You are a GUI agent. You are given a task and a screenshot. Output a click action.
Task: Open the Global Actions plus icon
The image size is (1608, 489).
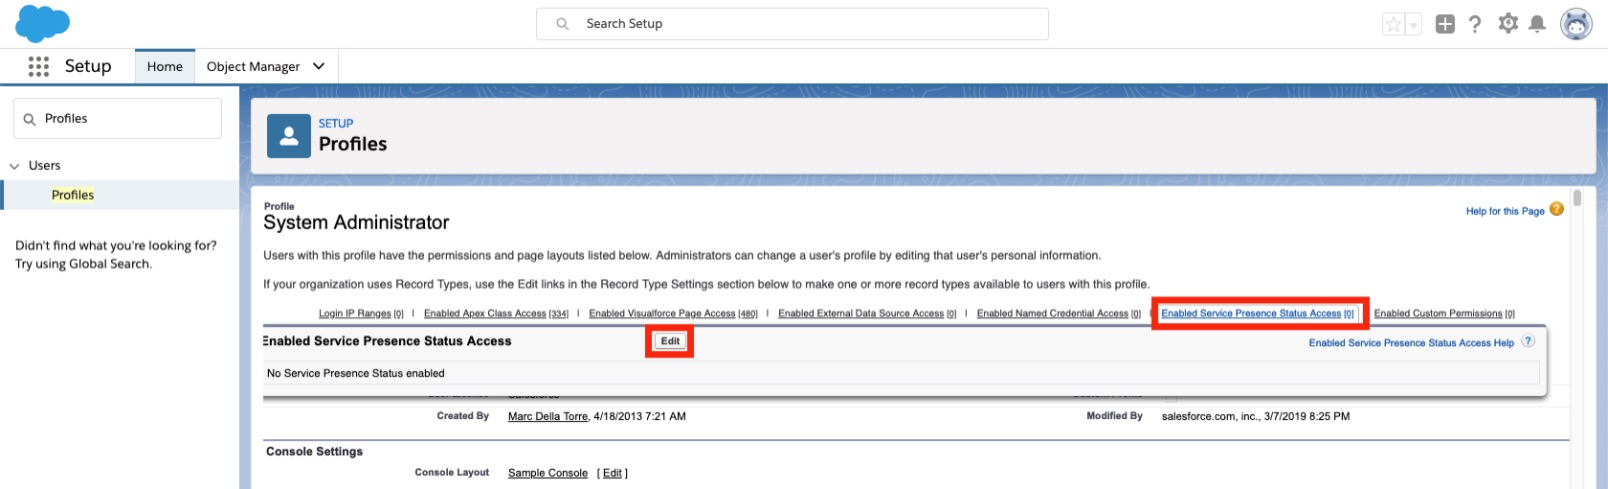(x=1445, y=24)
